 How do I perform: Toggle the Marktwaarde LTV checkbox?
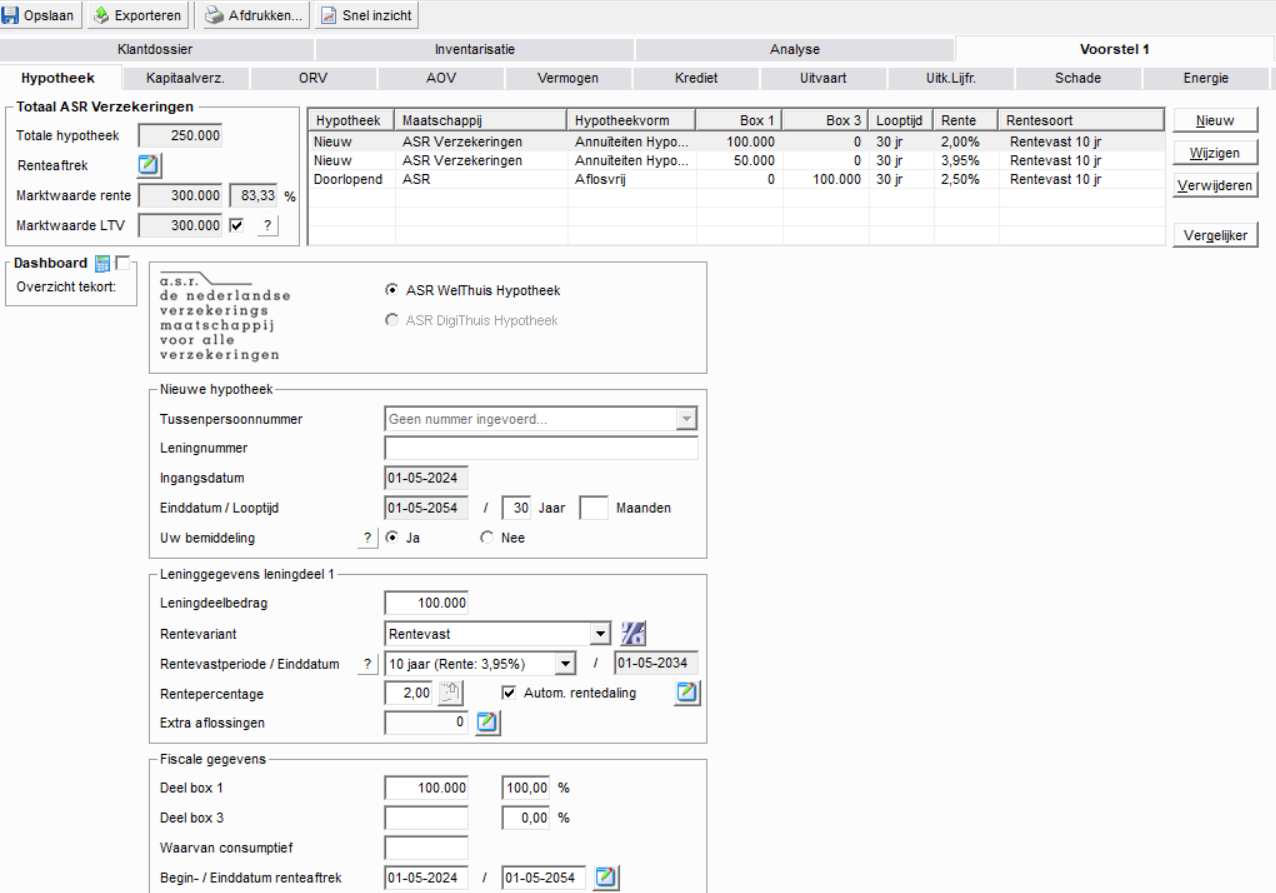[237, 226]
